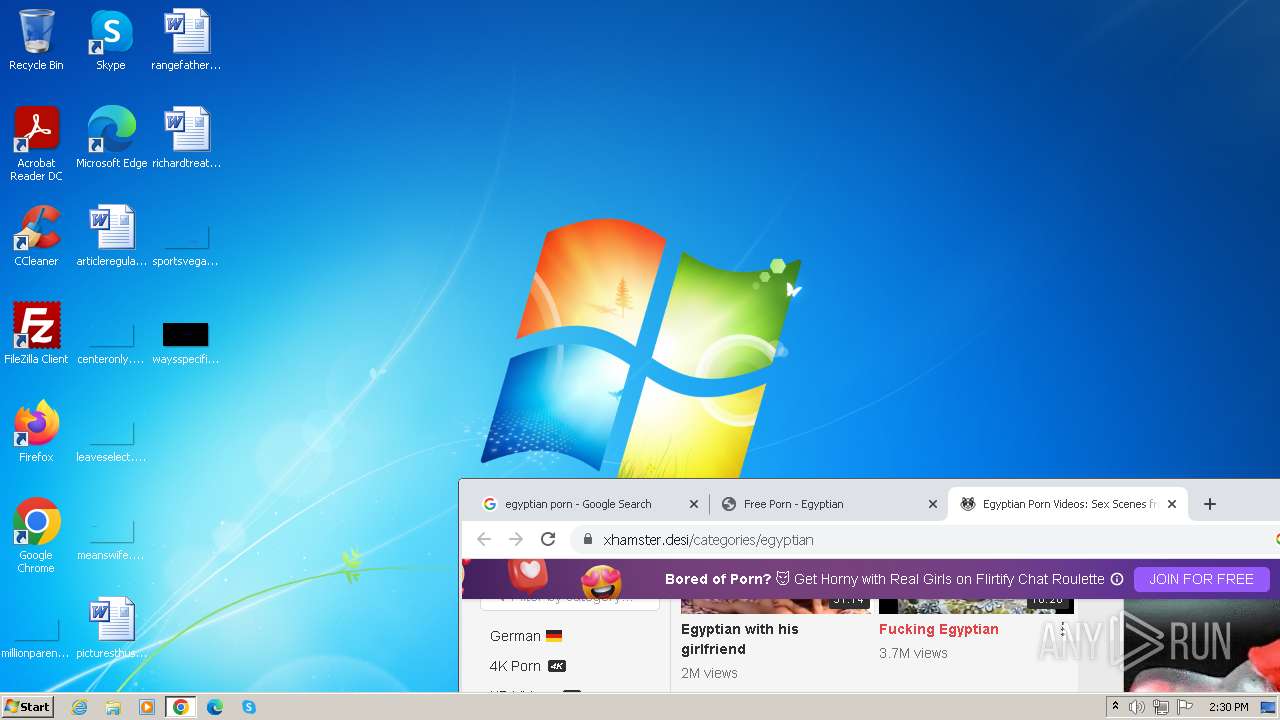Switch to Chrome in the taskbar
This screenshot has height=720, width=1280.
pyautogui.click(x=181, y=707)
